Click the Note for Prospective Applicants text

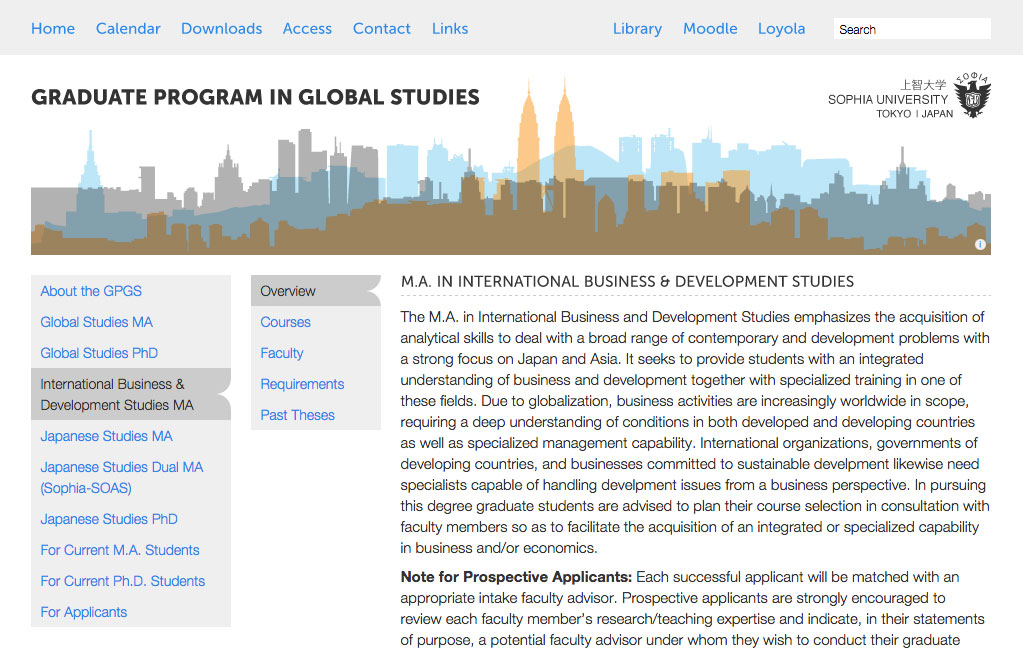[x=516, y=577]
